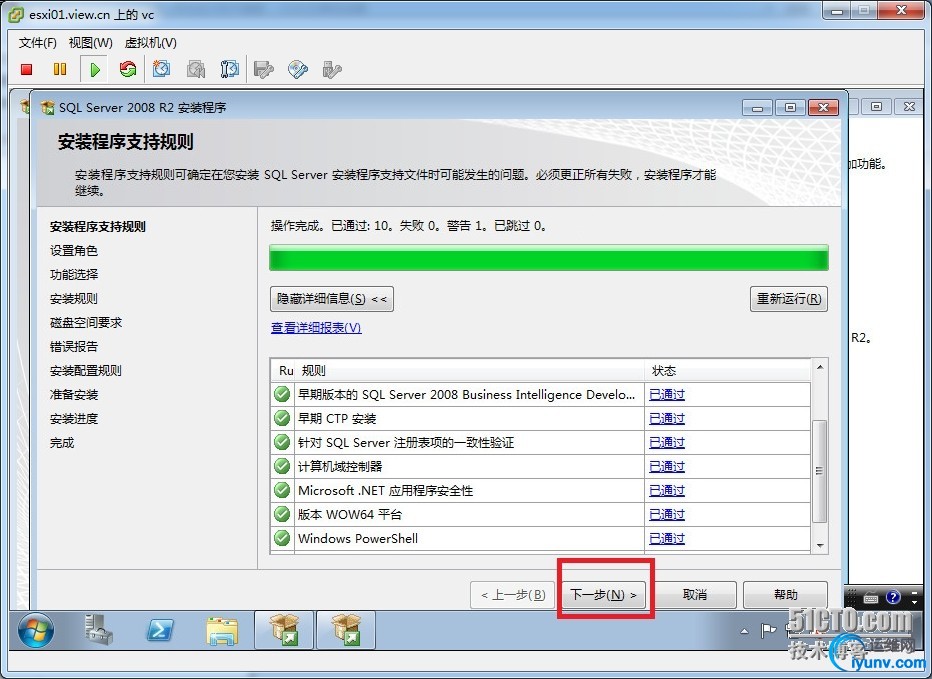Click the 隐藏详细信息(S) button
This screenshot has width=932, height=679.
pos(332,299)
